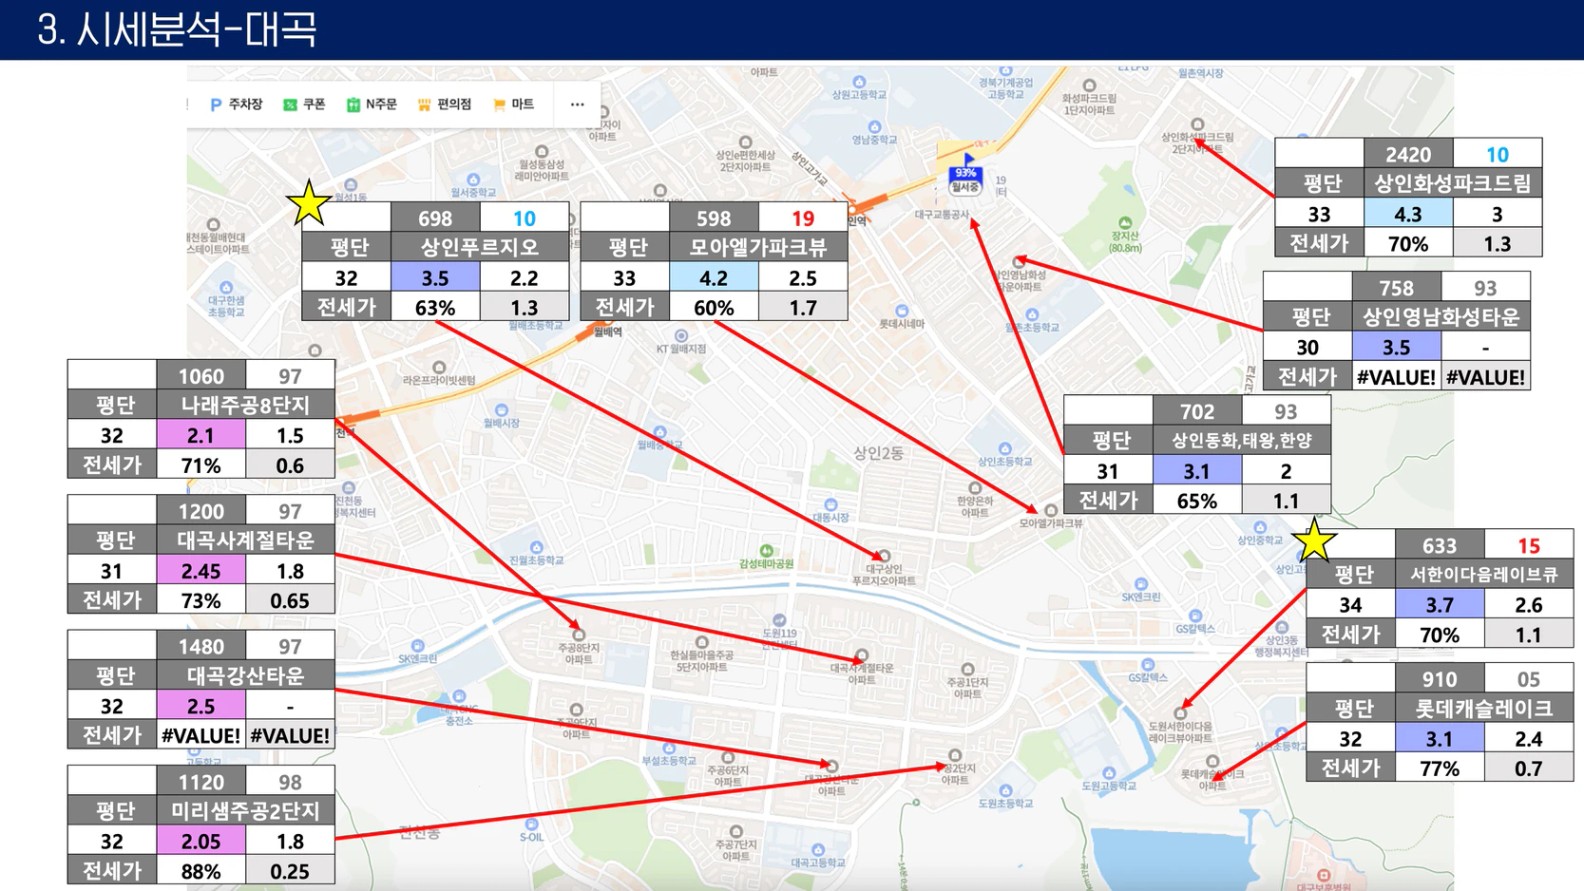Click the light blue 4.3 price cell
Screen dimensions: 1584x891
[x=1408, y=213]
